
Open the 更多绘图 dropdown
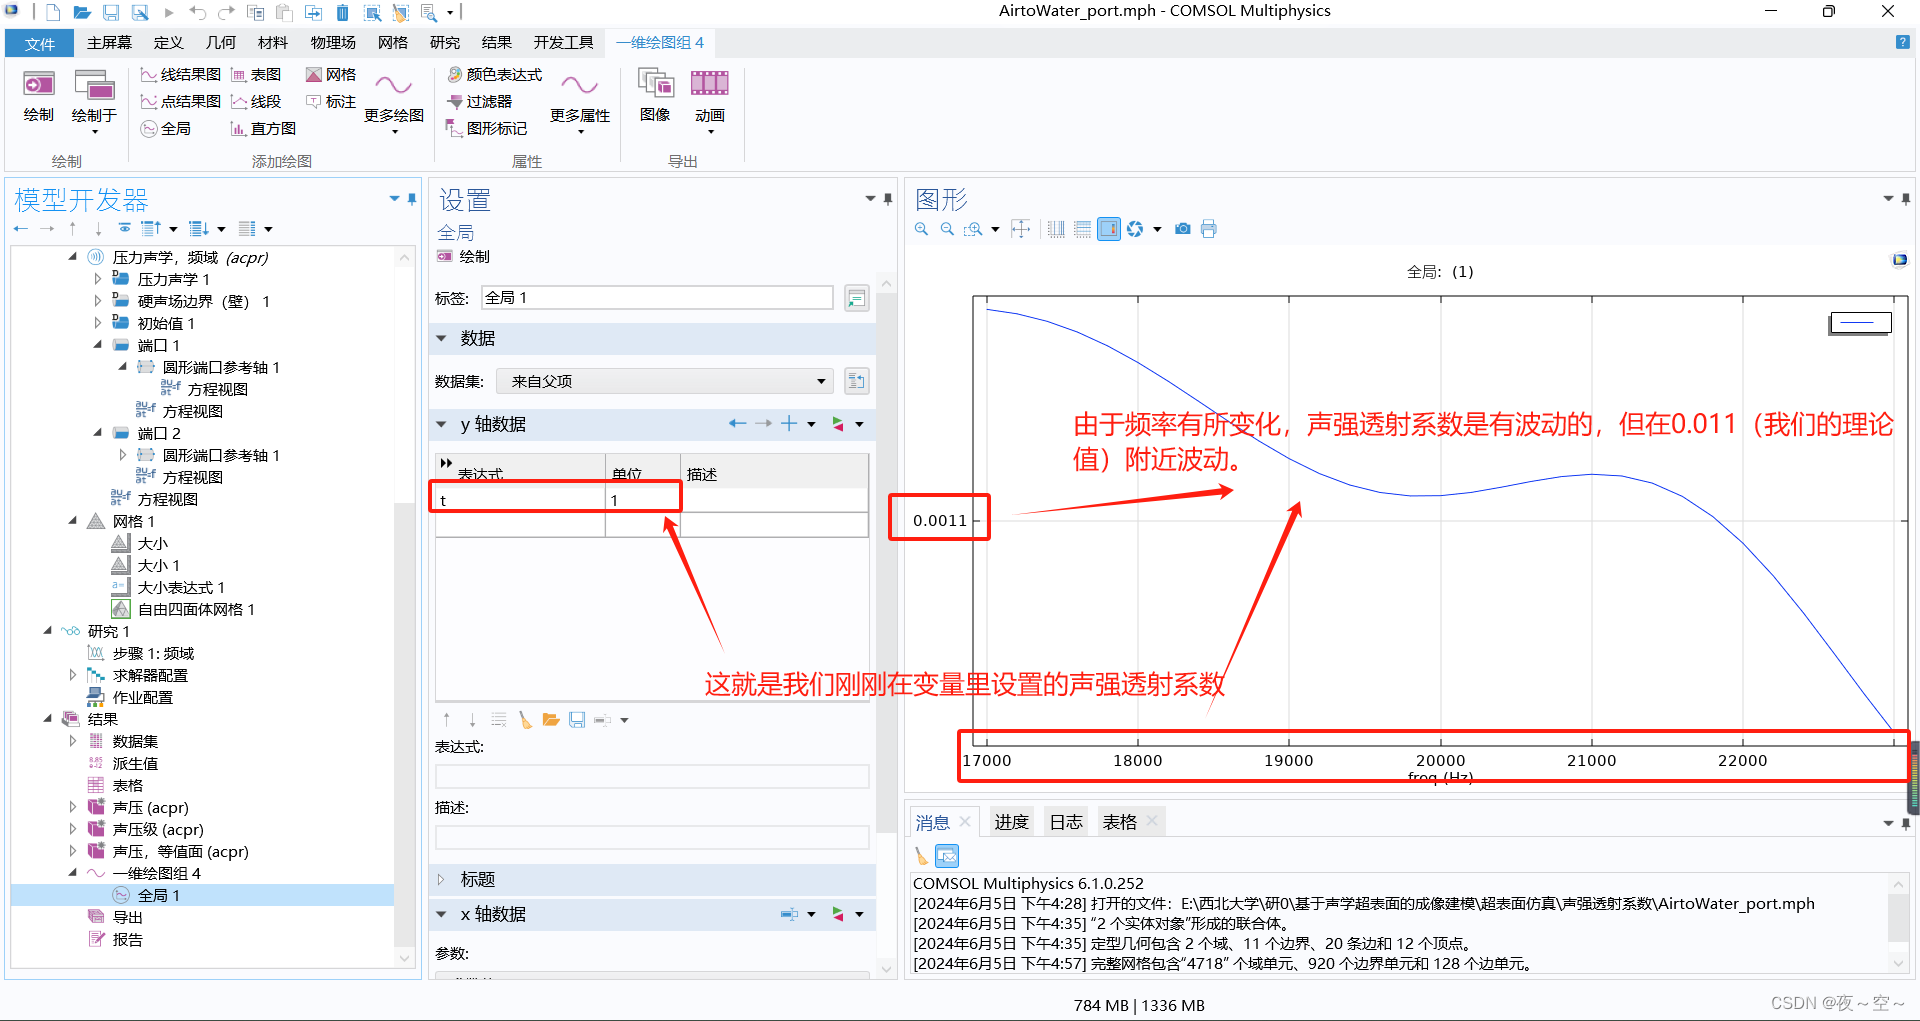tap(394, 102)
